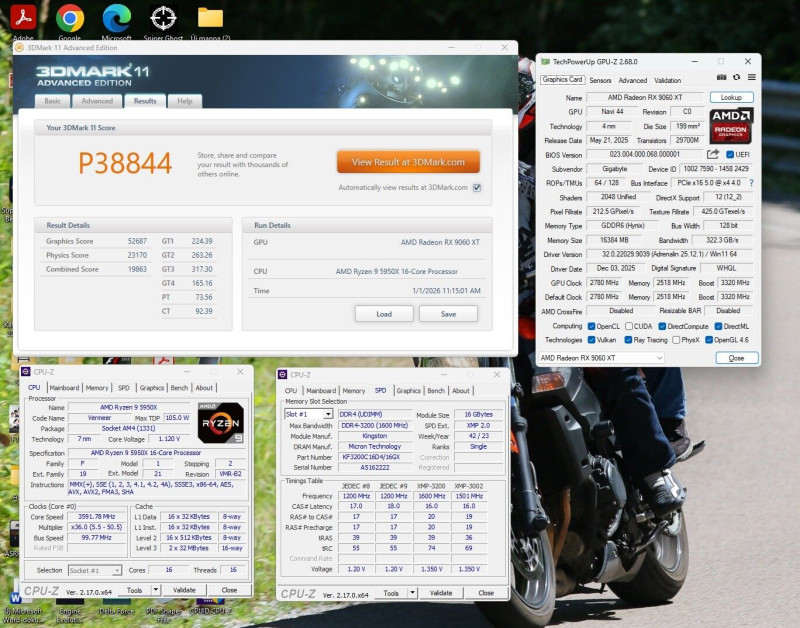Viewport: 800px width, 628px height.
Task: Click the left CPU-Z title bar icon
Action: 26,372
